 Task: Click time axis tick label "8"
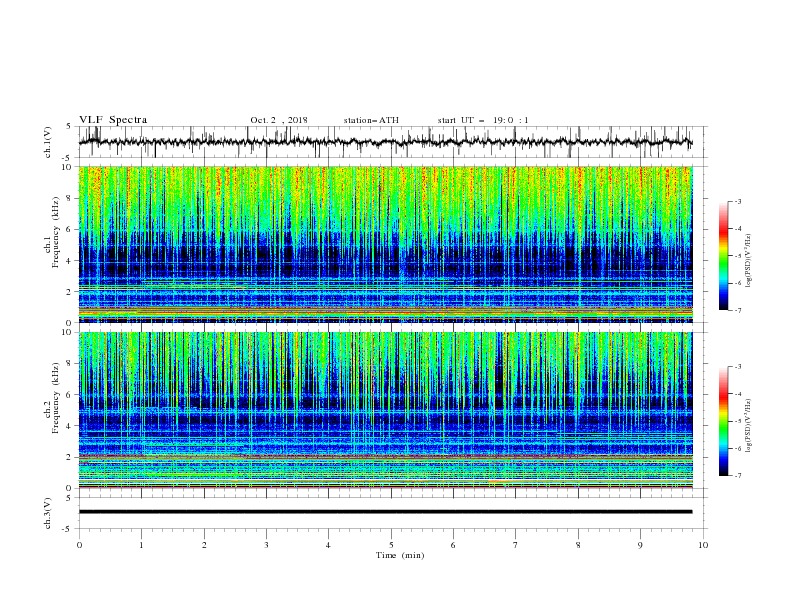578,545
